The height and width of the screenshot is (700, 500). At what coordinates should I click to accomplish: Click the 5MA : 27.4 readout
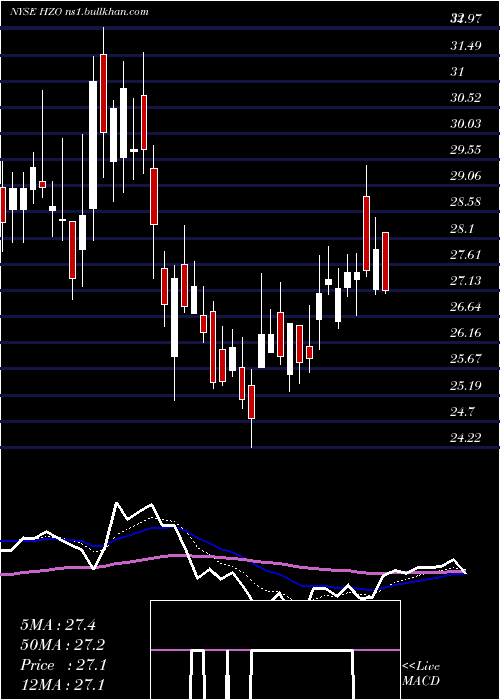(58, 625)
